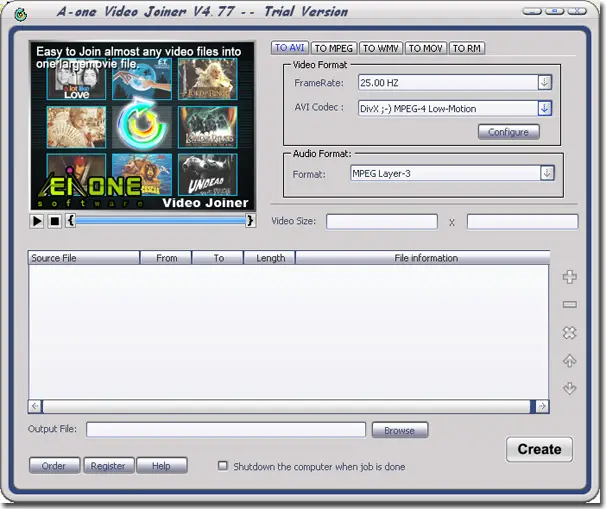Switch to the TO MPEG tab
This screenshot has height=509, width=606.
point(334,48)
